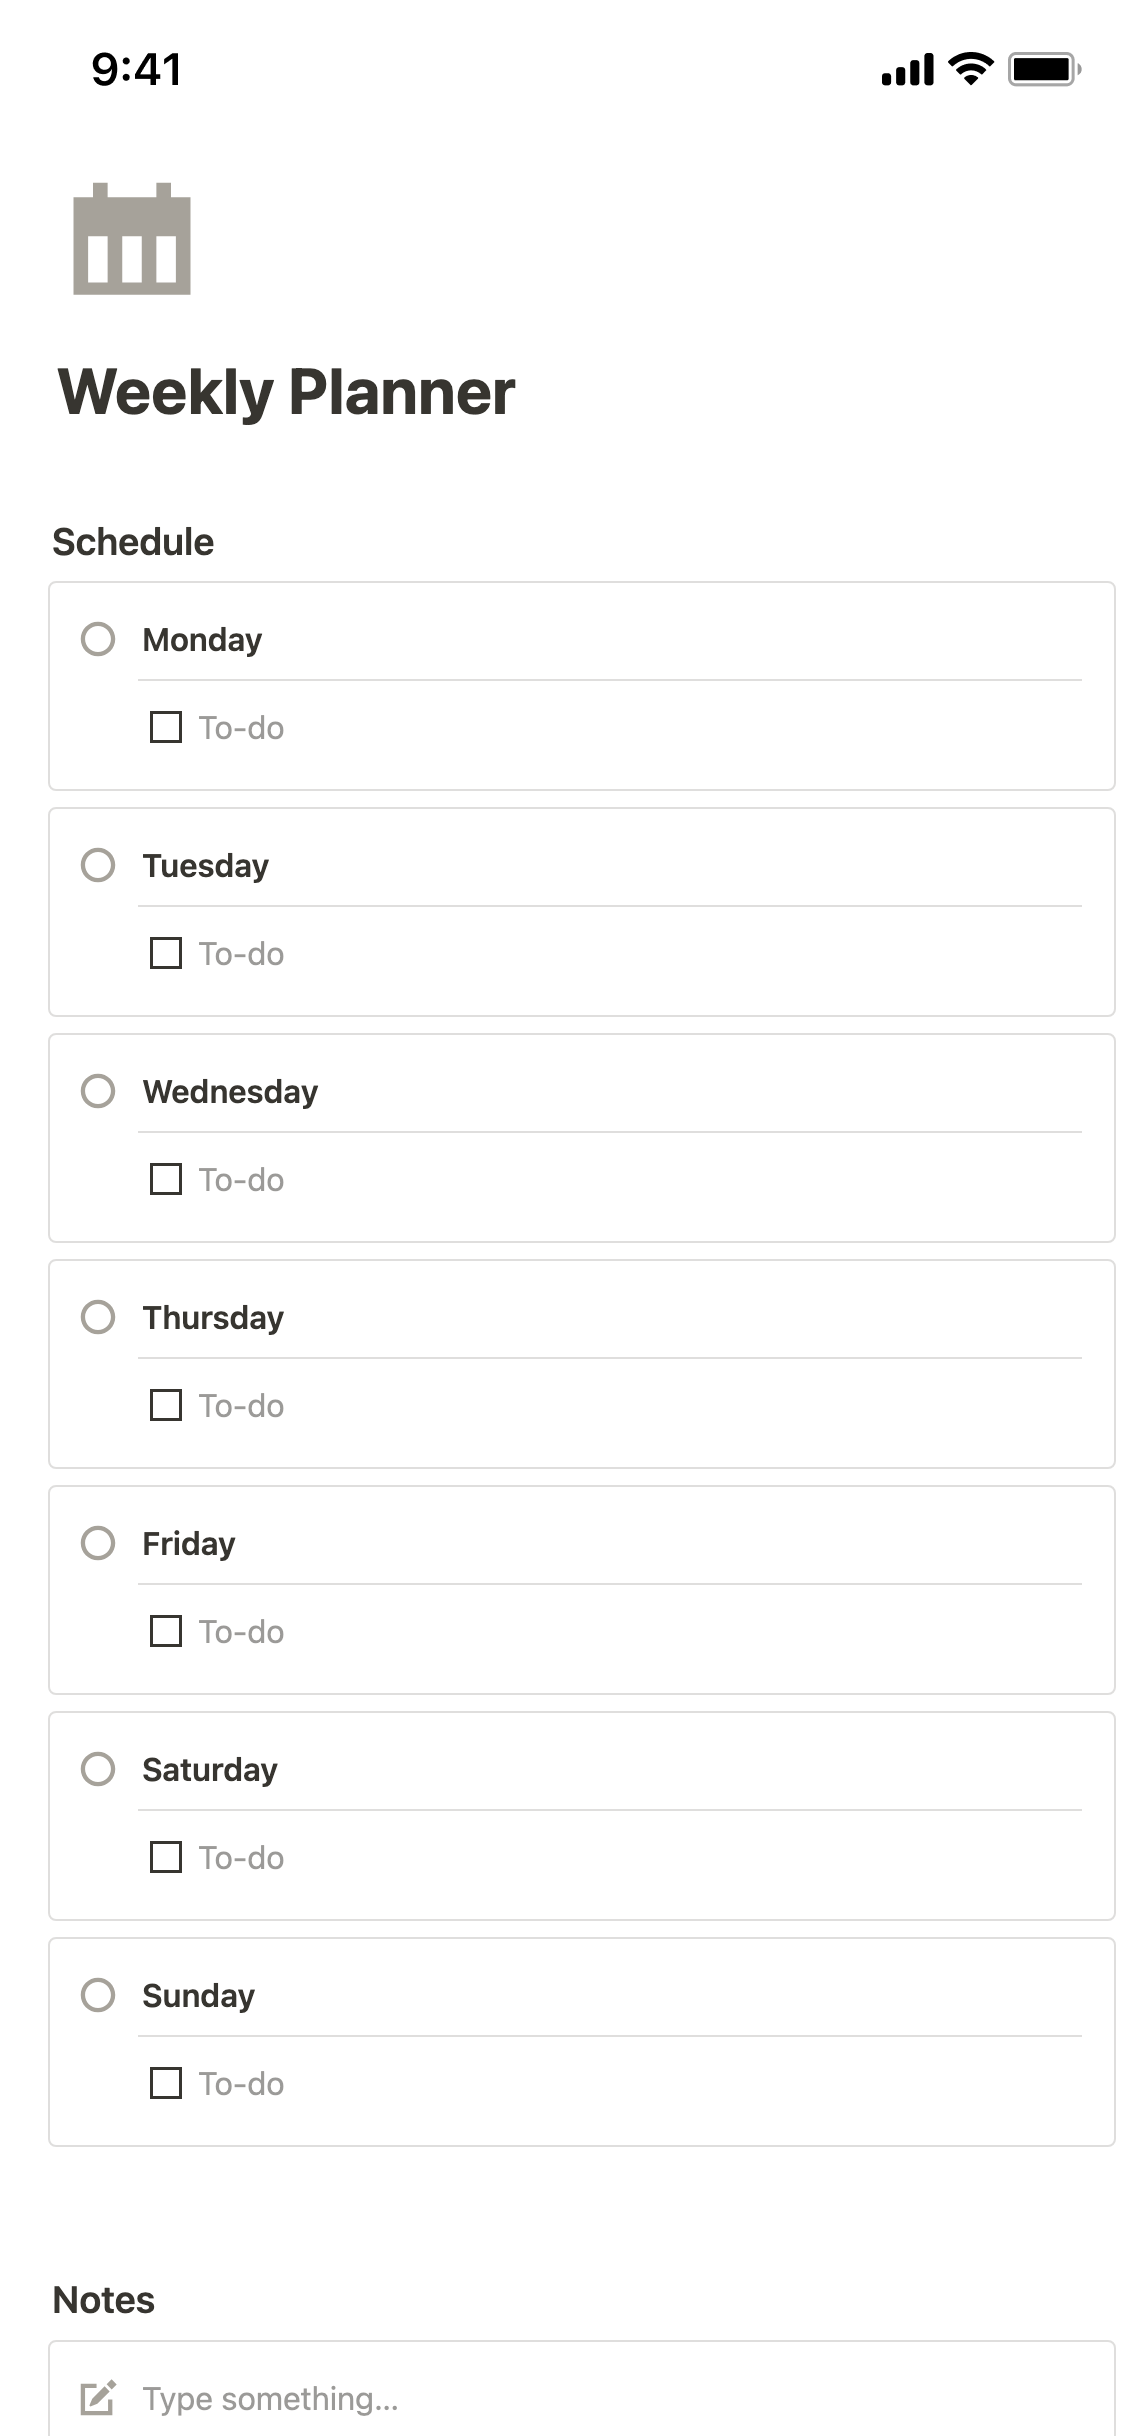Select the Thursday heading text
The height and width of the screenshot is (2436, 1125).
(213, 1318)
